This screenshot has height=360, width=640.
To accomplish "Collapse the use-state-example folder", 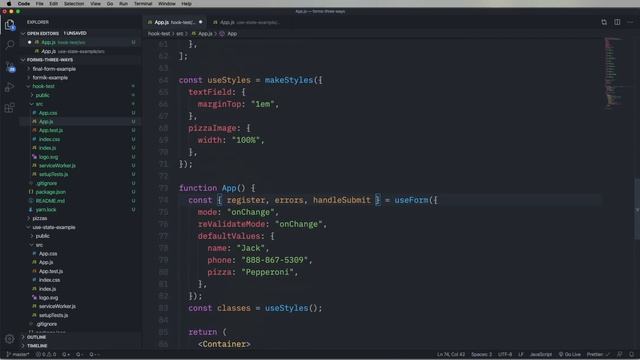I will pyautogui.click(x=53, y=227).
